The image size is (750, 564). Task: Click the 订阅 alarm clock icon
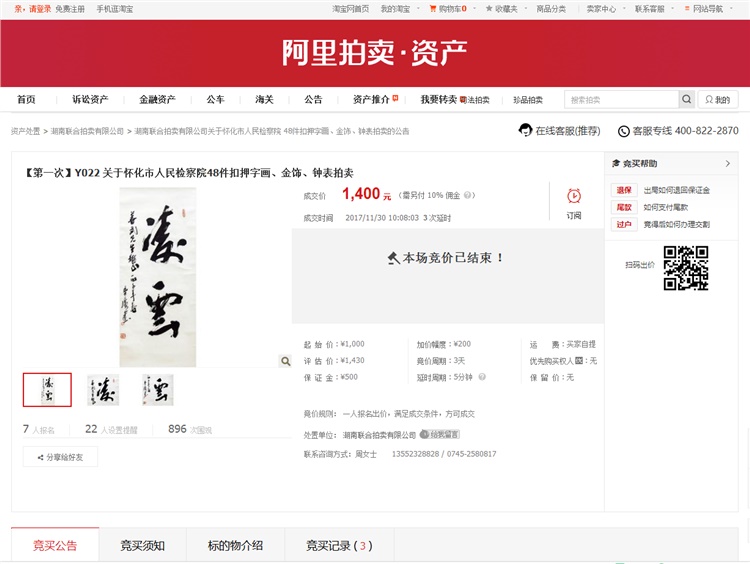point(574,196)
